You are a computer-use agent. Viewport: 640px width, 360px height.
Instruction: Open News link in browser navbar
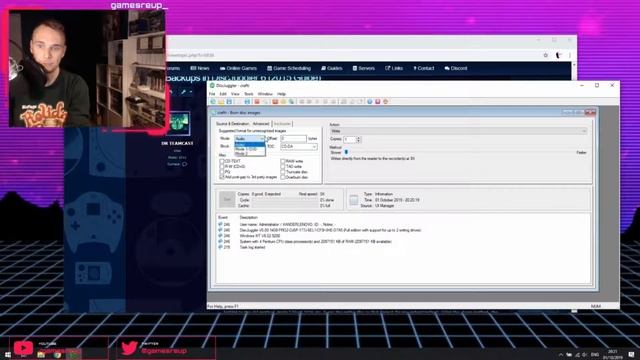pos(200,68)
